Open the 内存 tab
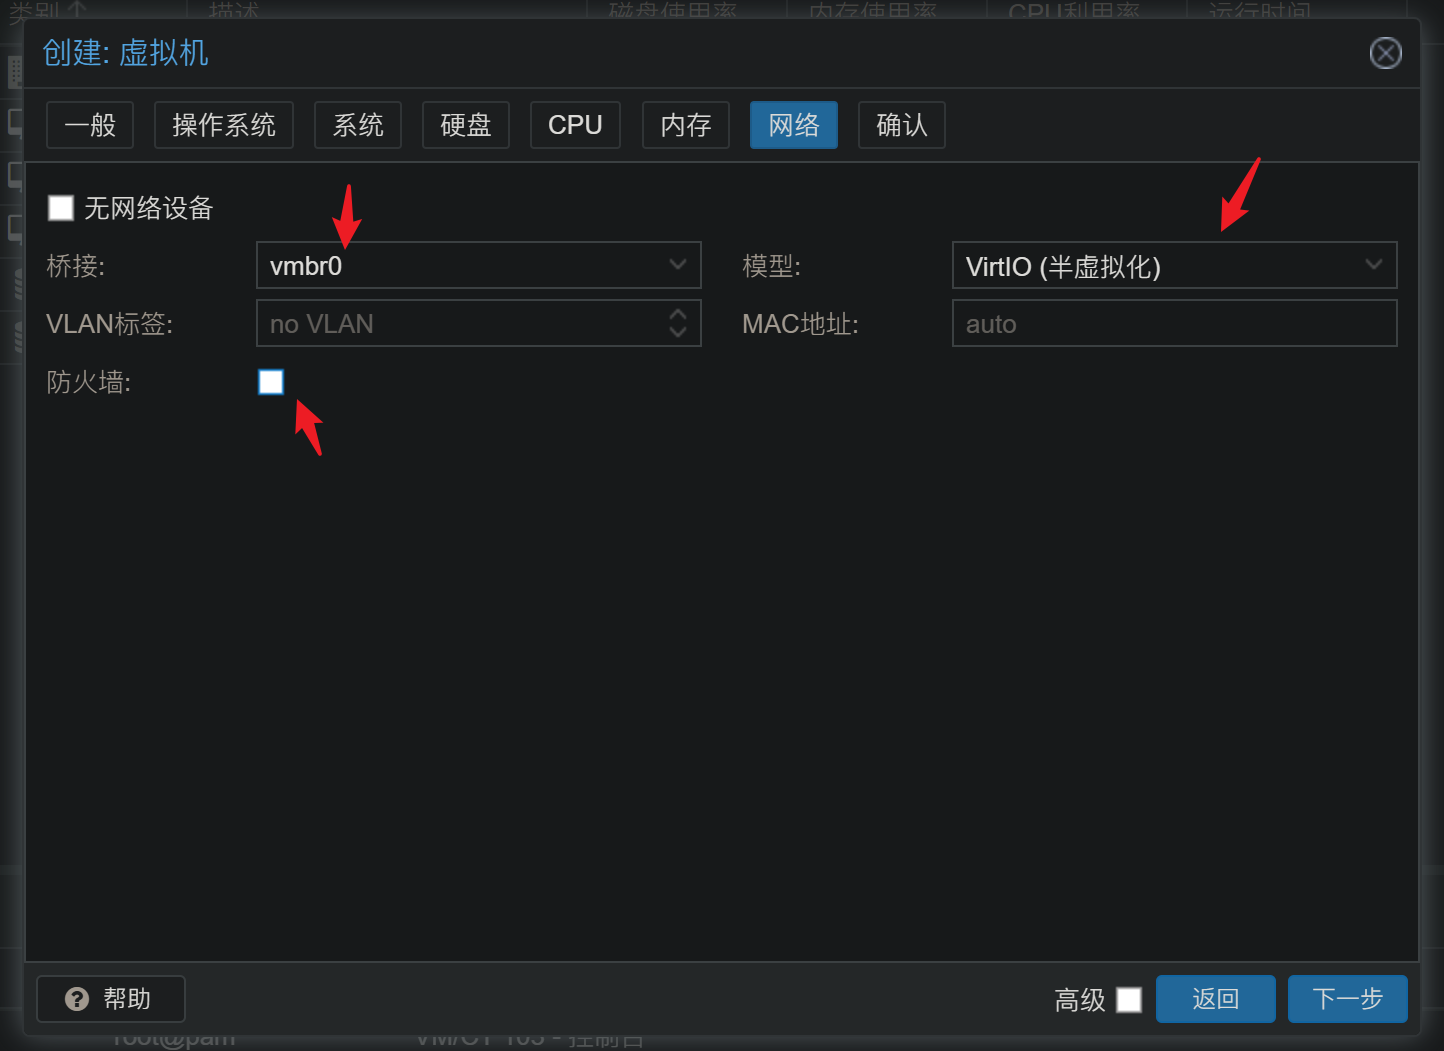The height and width of the screenshot is (1051, 1444). pyautogui.click(x=686, y=125)
